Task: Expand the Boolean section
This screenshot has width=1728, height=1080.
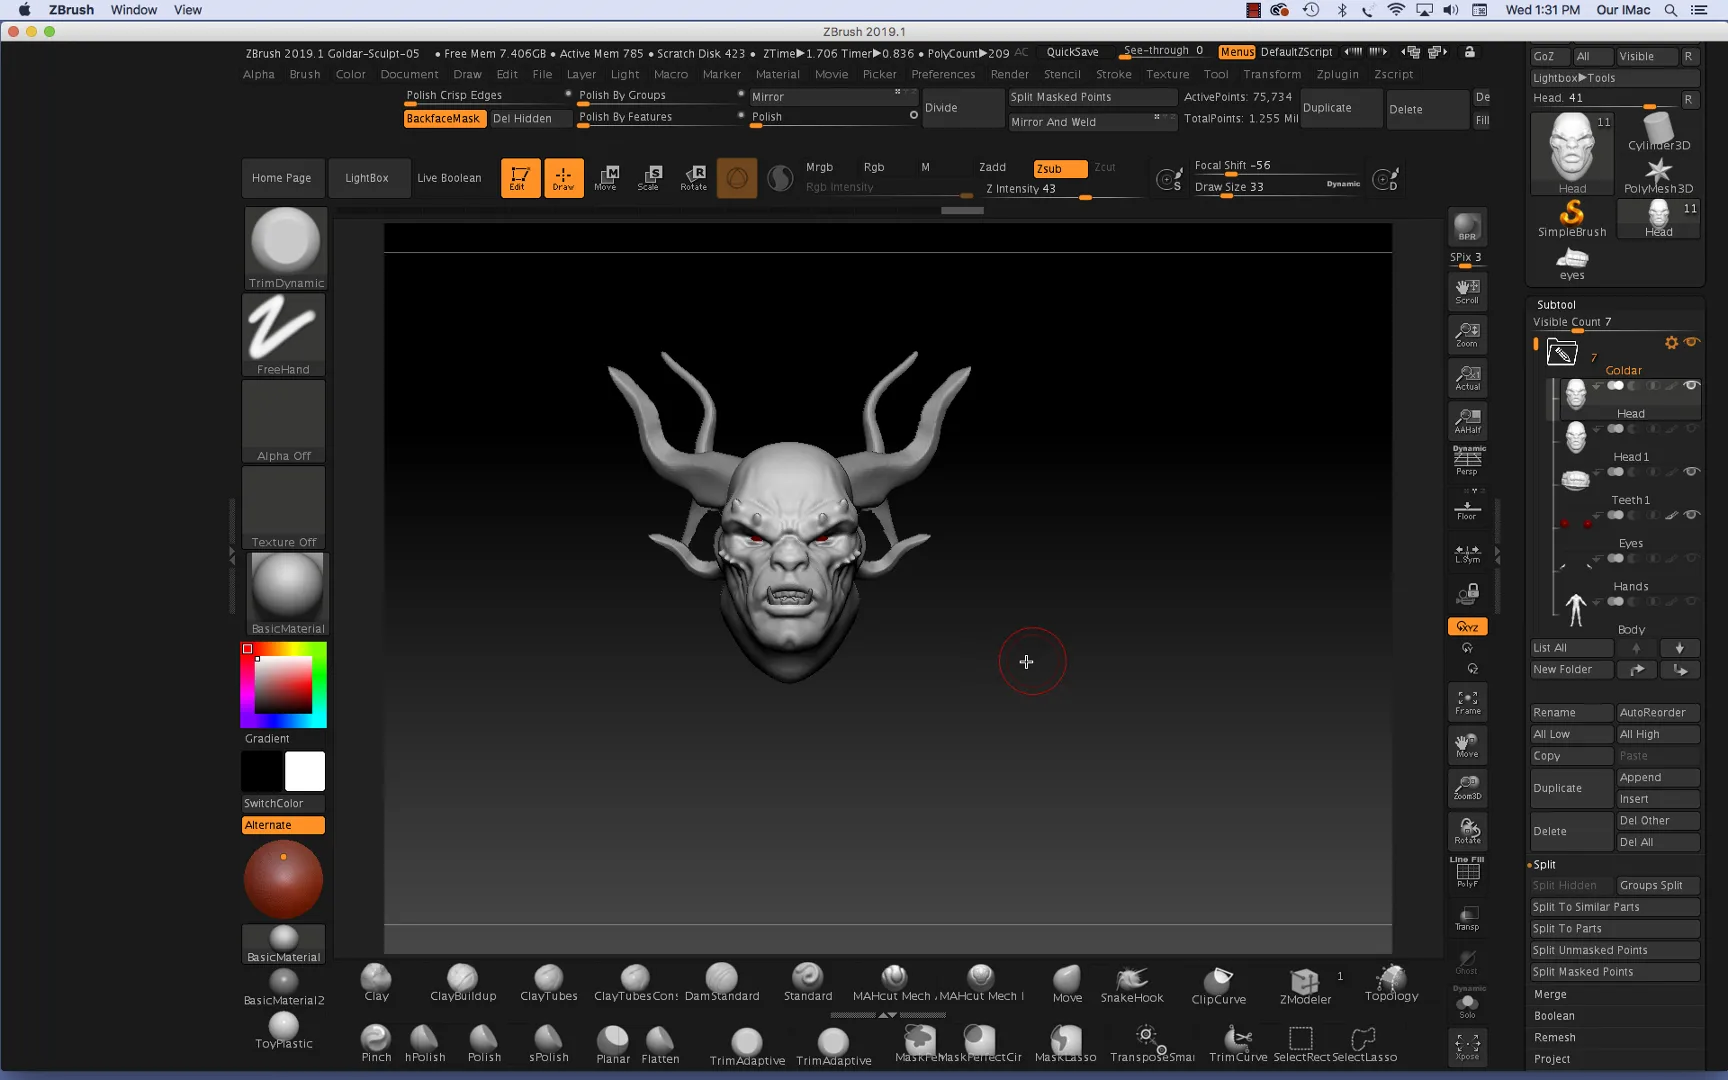Action: click(x=1554, y=1016)
